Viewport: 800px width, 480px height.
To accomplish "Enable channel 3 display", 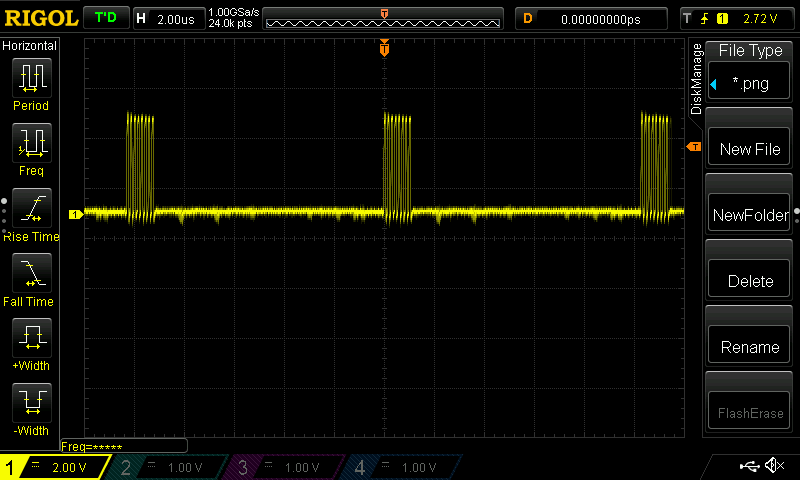I will point(284,467).
